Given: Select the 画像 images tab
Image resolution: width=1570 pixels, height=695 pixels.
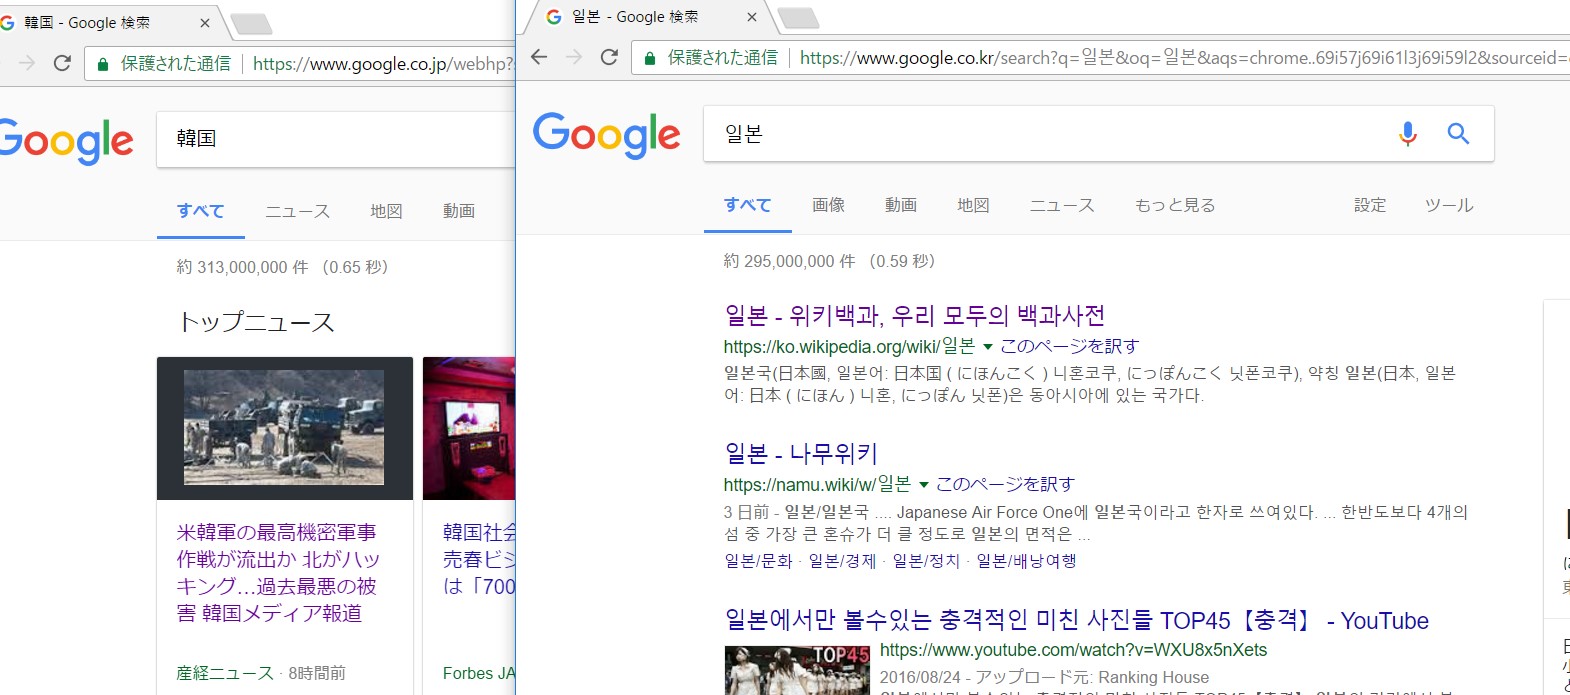Looking at the screenshot, I should [x=828, y=205].
